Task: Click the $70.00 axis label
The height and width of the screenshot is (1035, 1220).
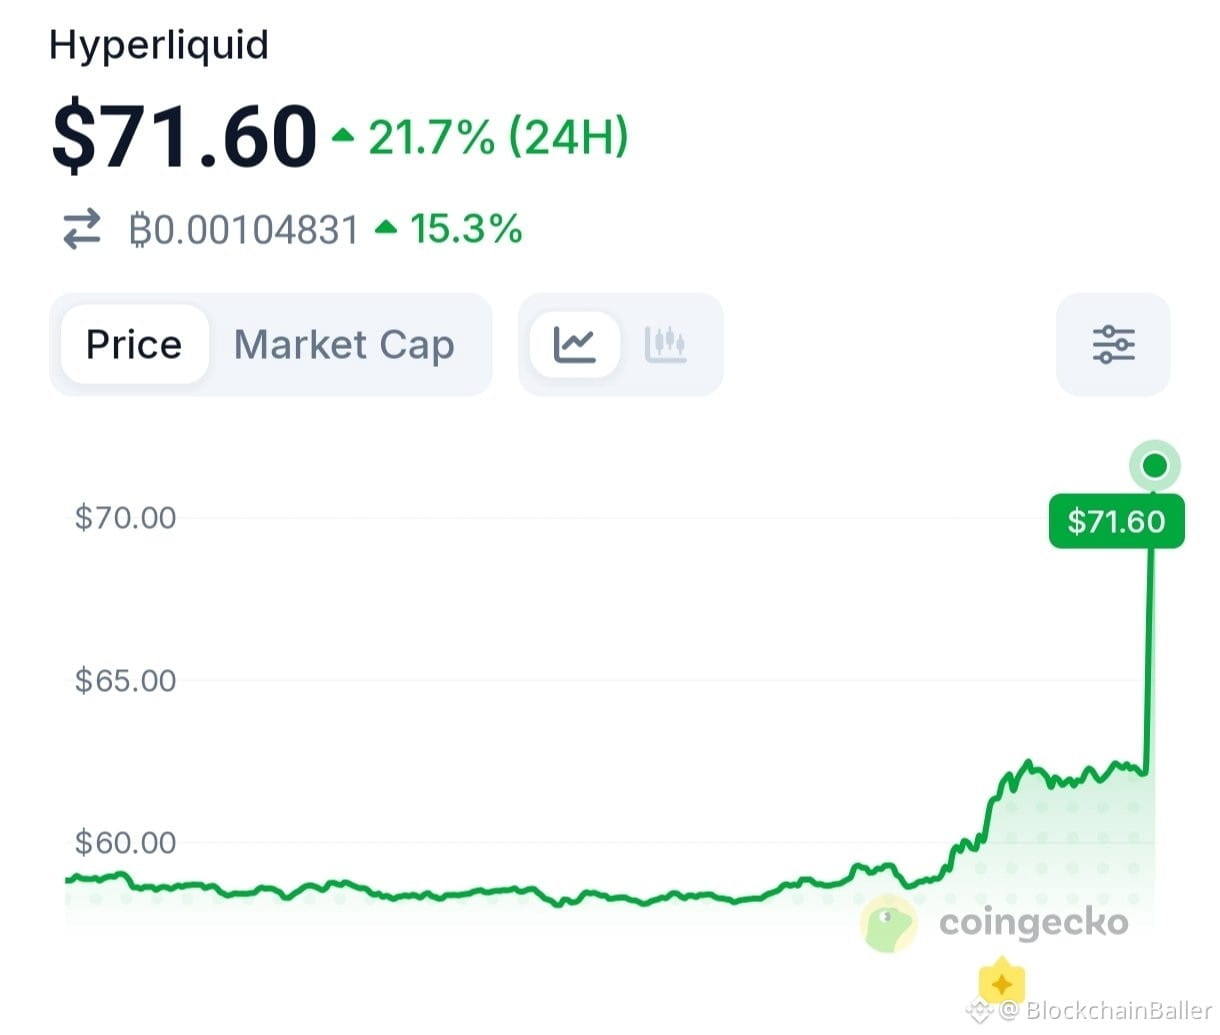Action: (125, 518)
